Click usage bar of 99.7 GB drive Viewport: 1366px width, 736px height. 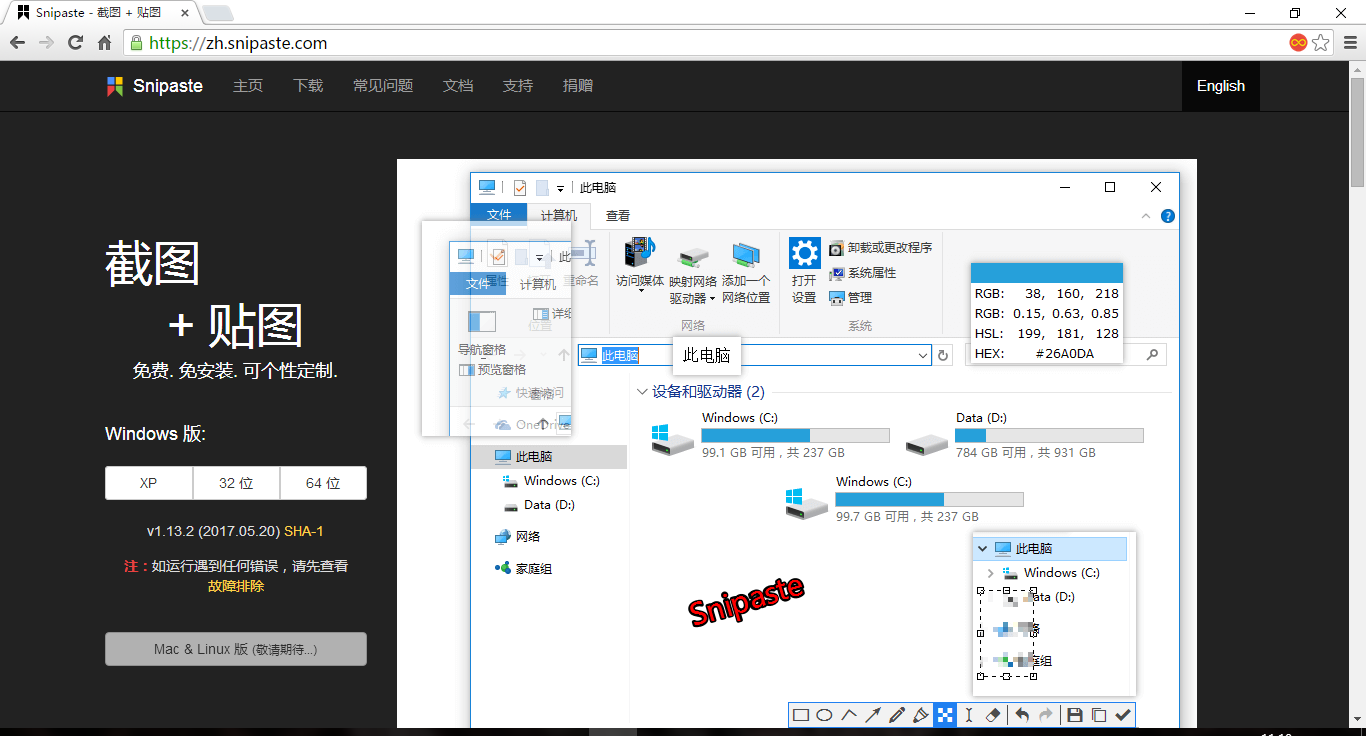click(x=929, y=499)
